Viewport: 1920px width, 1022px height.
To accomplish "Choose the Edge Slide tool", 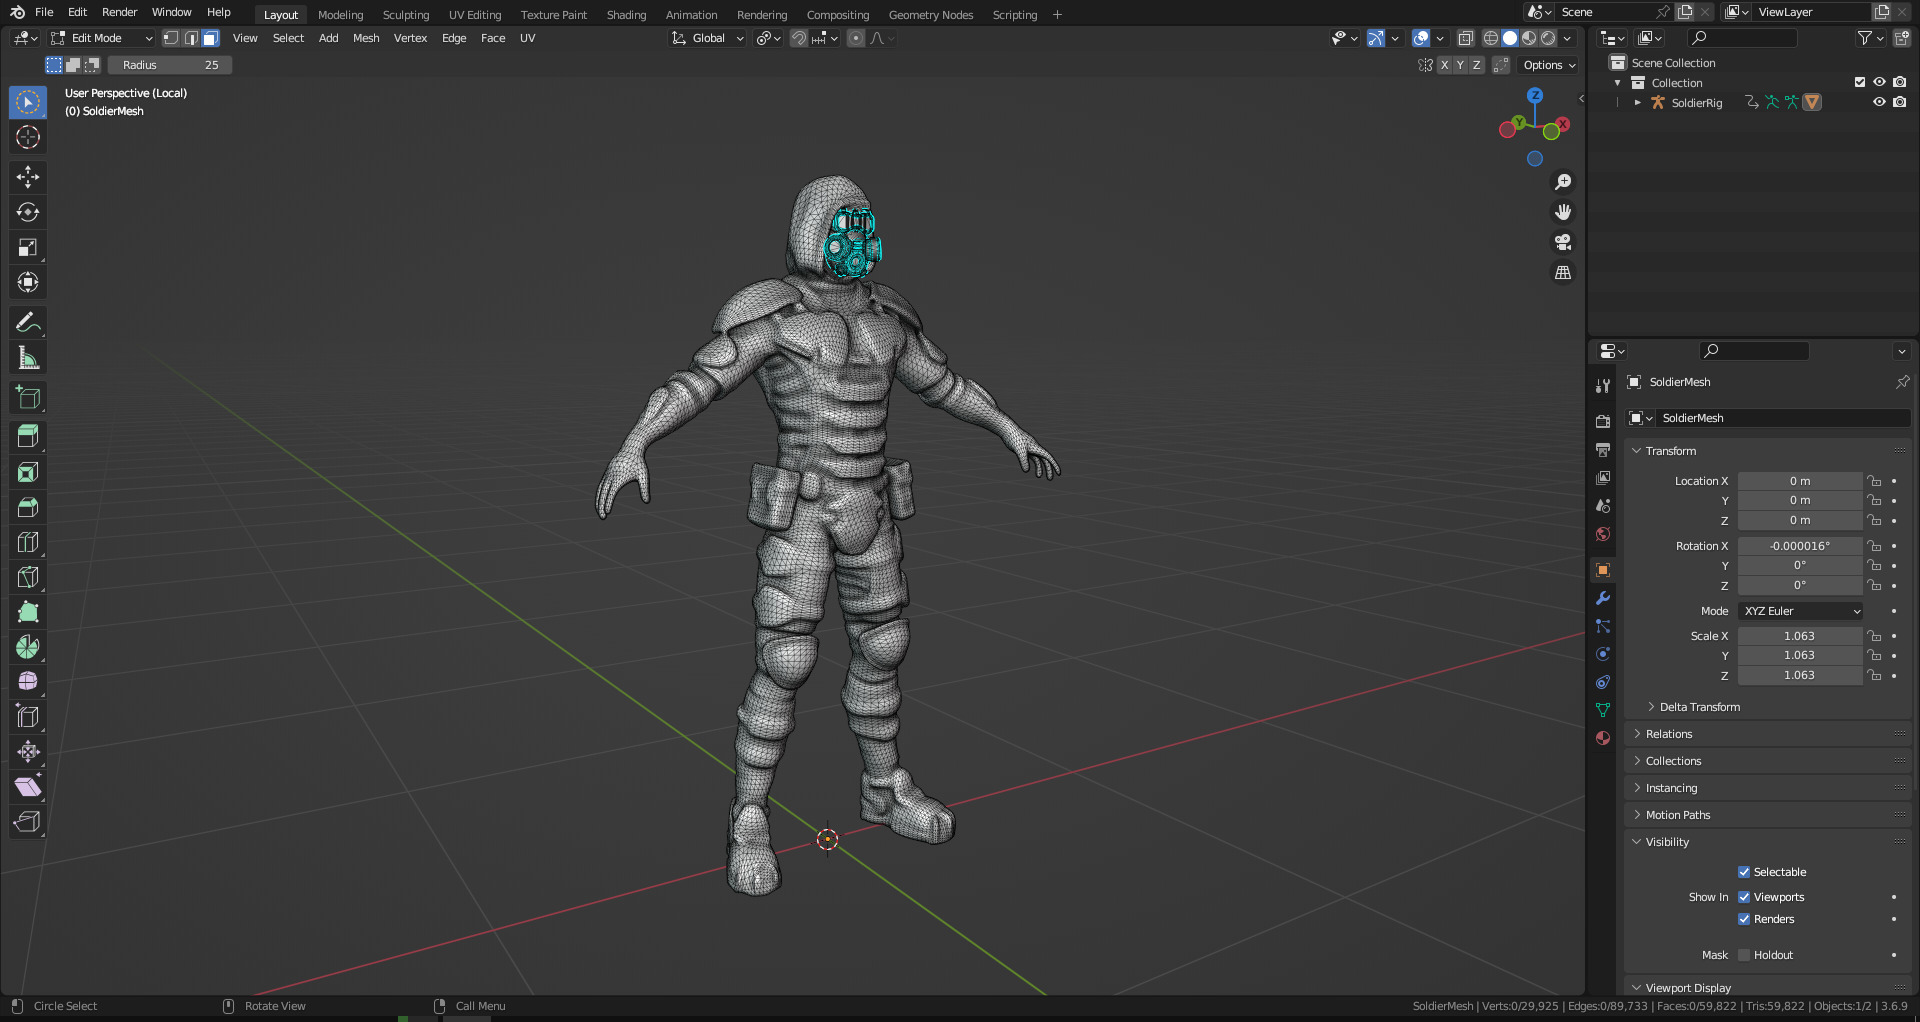I will [x=28, y=717].
